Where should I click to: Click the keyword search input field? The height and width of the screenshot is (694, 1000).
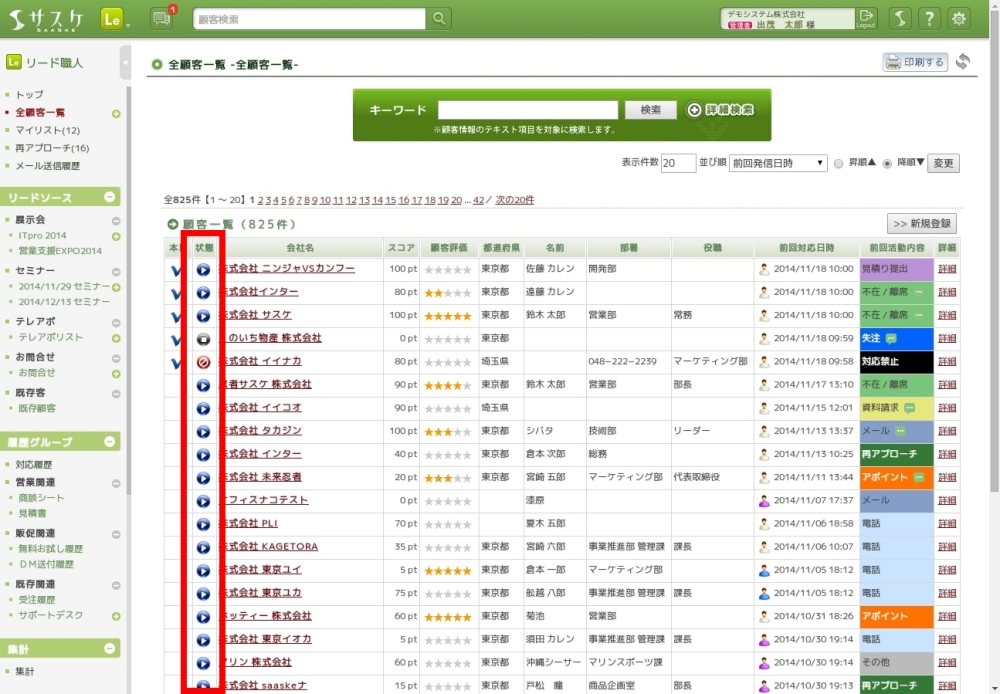pyautogui.click(x=527, y=110)
